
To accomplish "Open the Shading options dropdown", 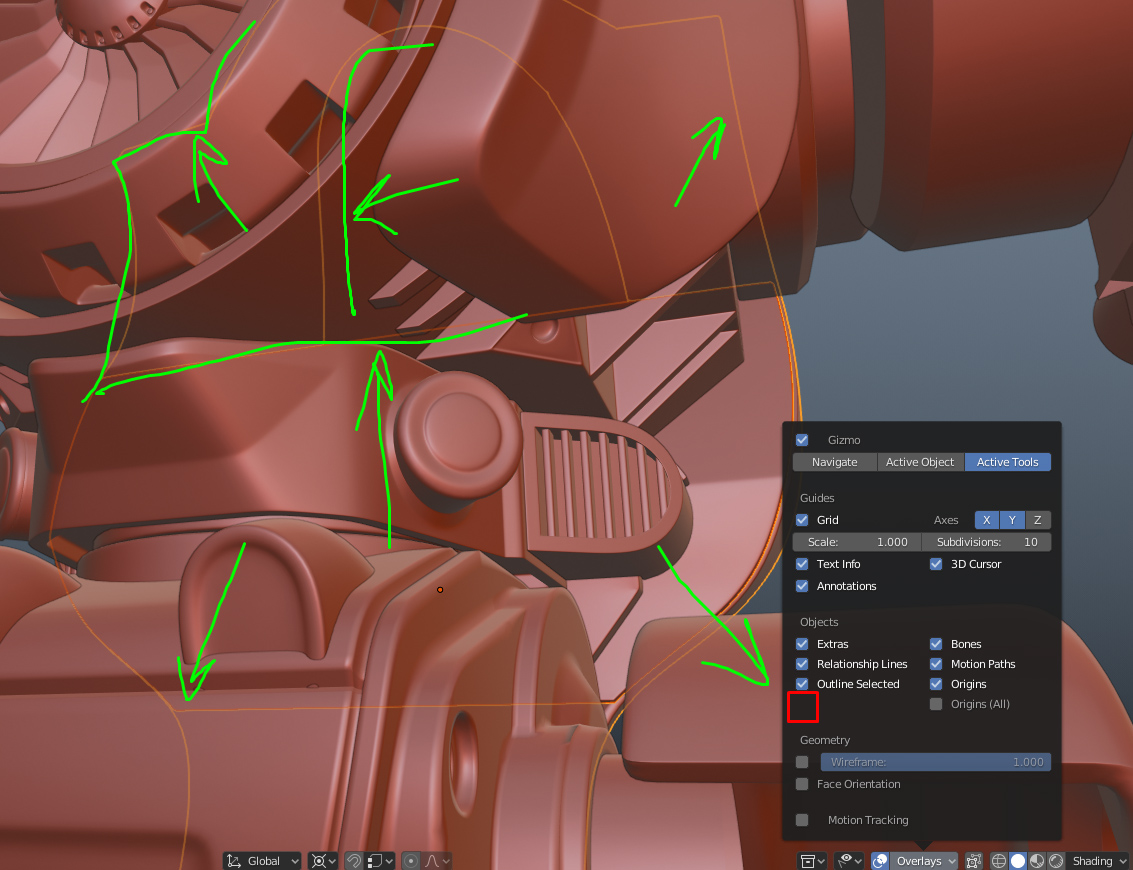I will pyautogui.click(x=1099, y=861).
